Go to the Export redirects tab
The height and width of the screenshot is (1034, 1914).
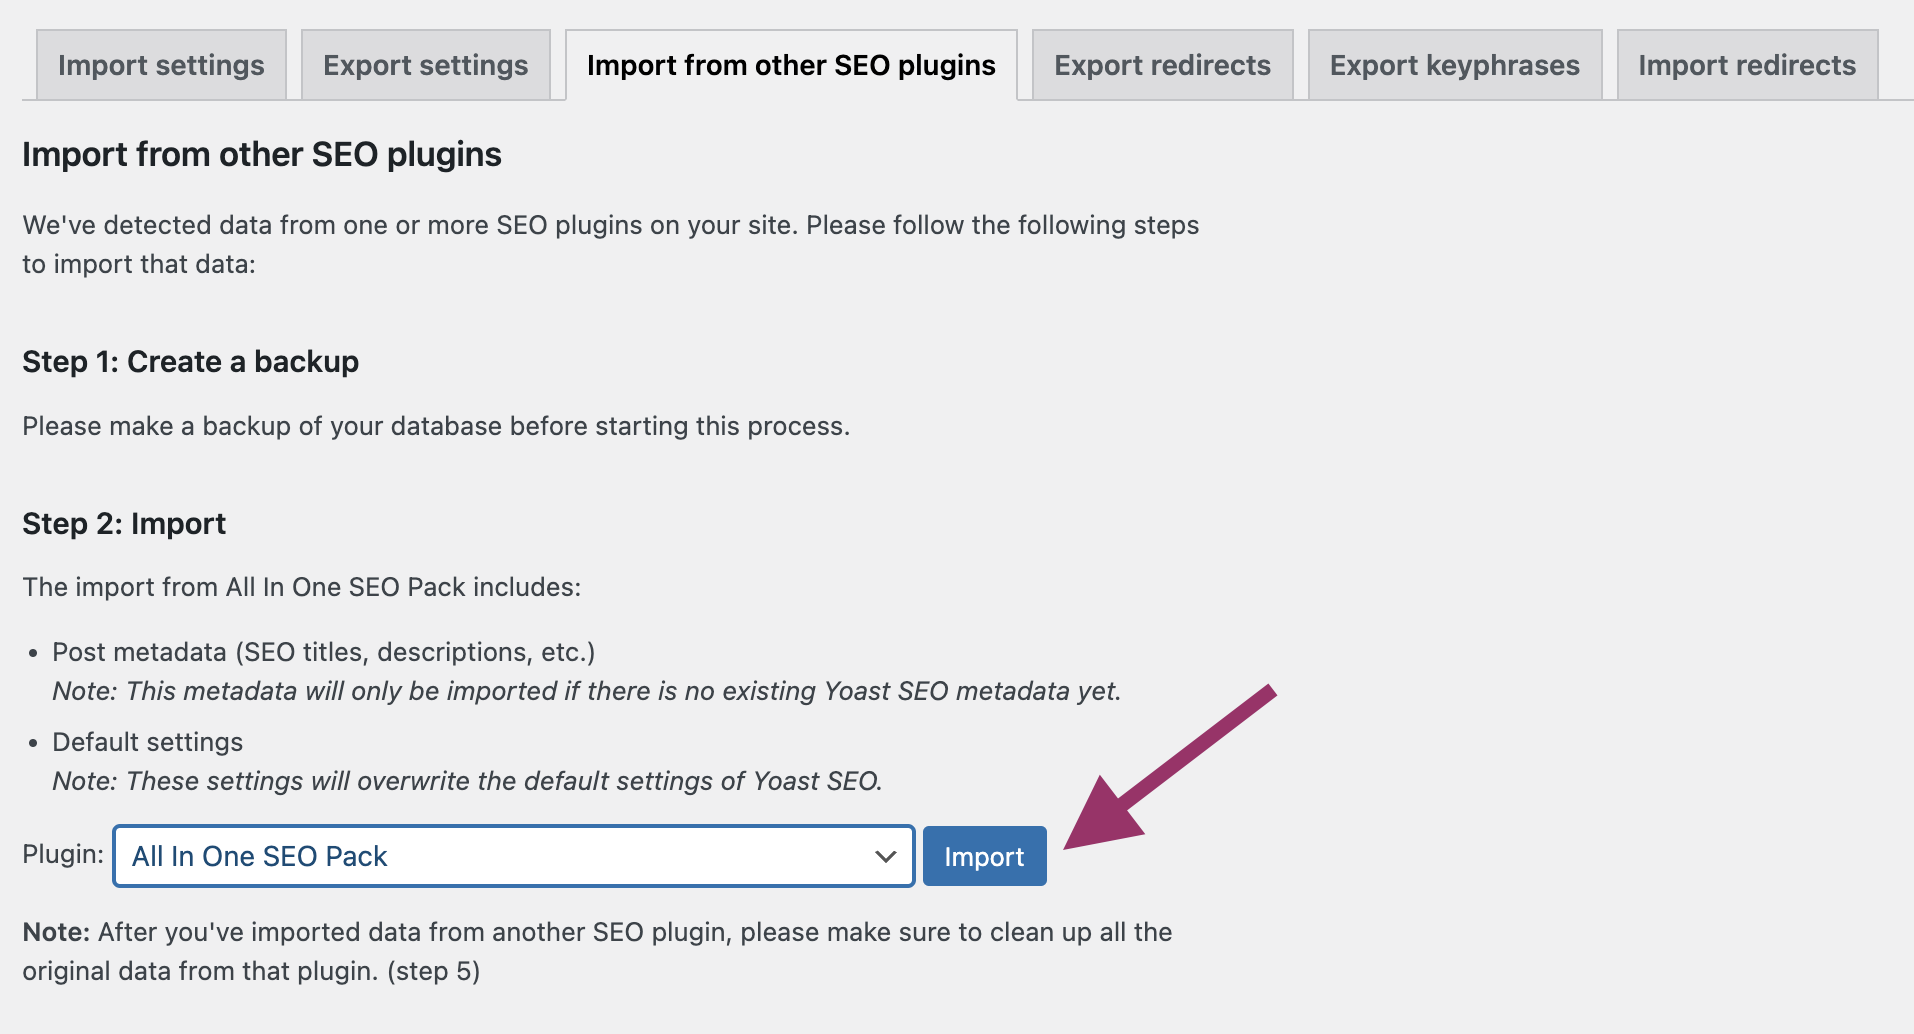[1162, 66]
